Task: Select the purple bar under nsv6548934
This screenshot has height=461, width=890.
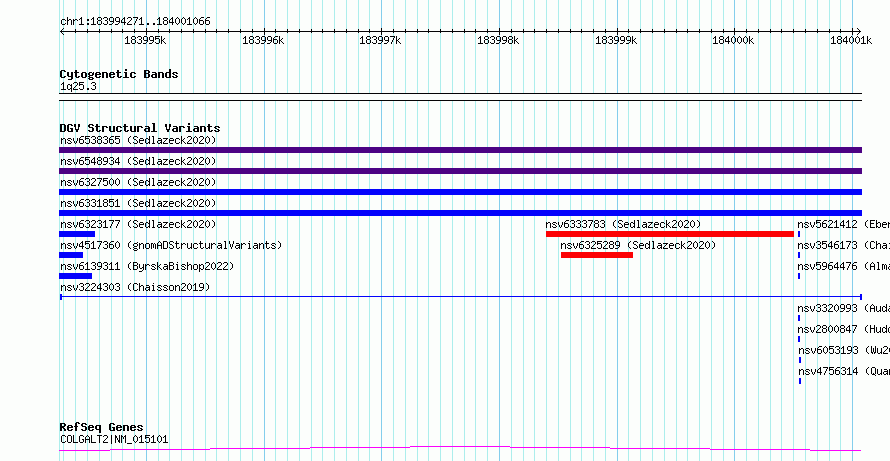Action: tap(460, 171)
